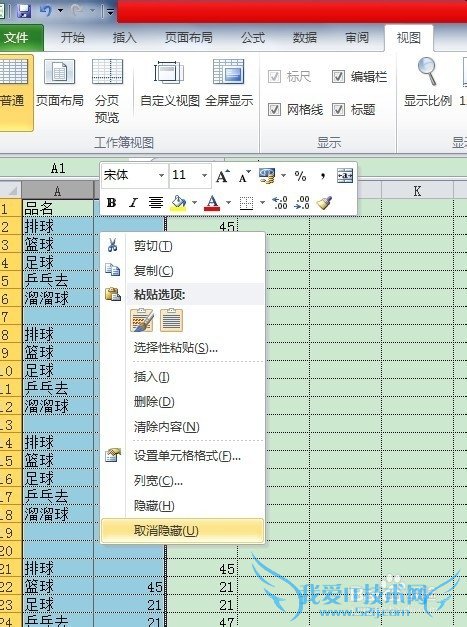Click the second paste option icon
This screenshot has width=467, height=627.
tap(172, 321)
